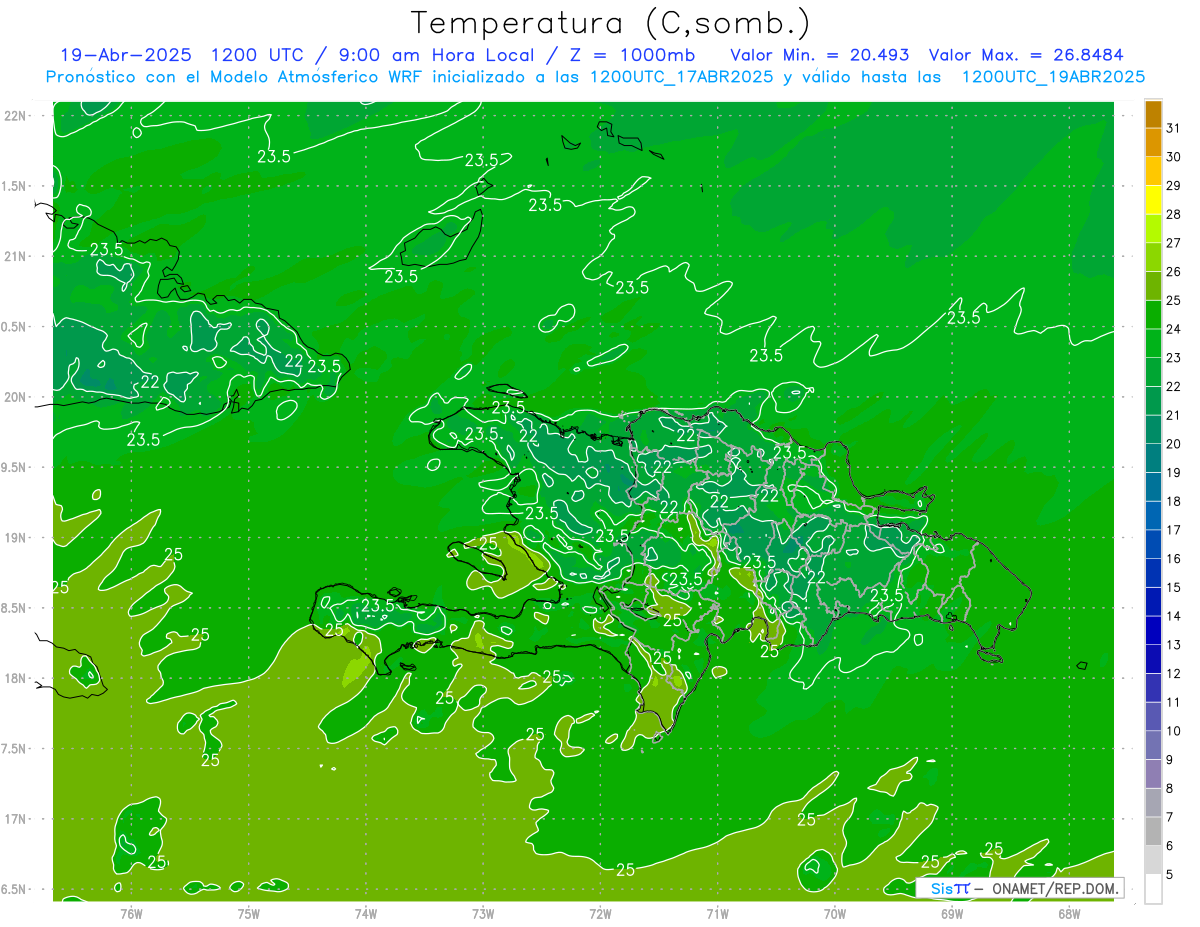This screenshot has height=927, width=1200.
Task: Click legend value '27'
Action: (1173, 243)
